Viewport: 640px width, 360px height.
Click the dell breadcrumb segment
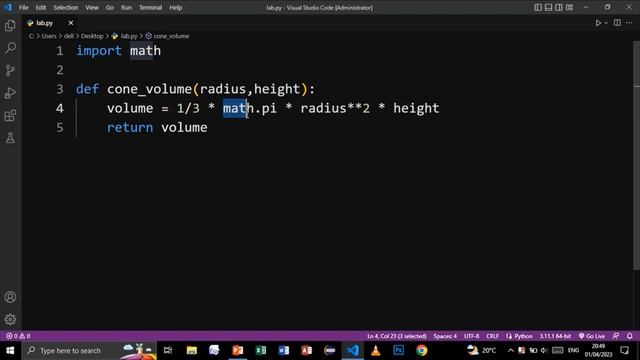point(68,36)
